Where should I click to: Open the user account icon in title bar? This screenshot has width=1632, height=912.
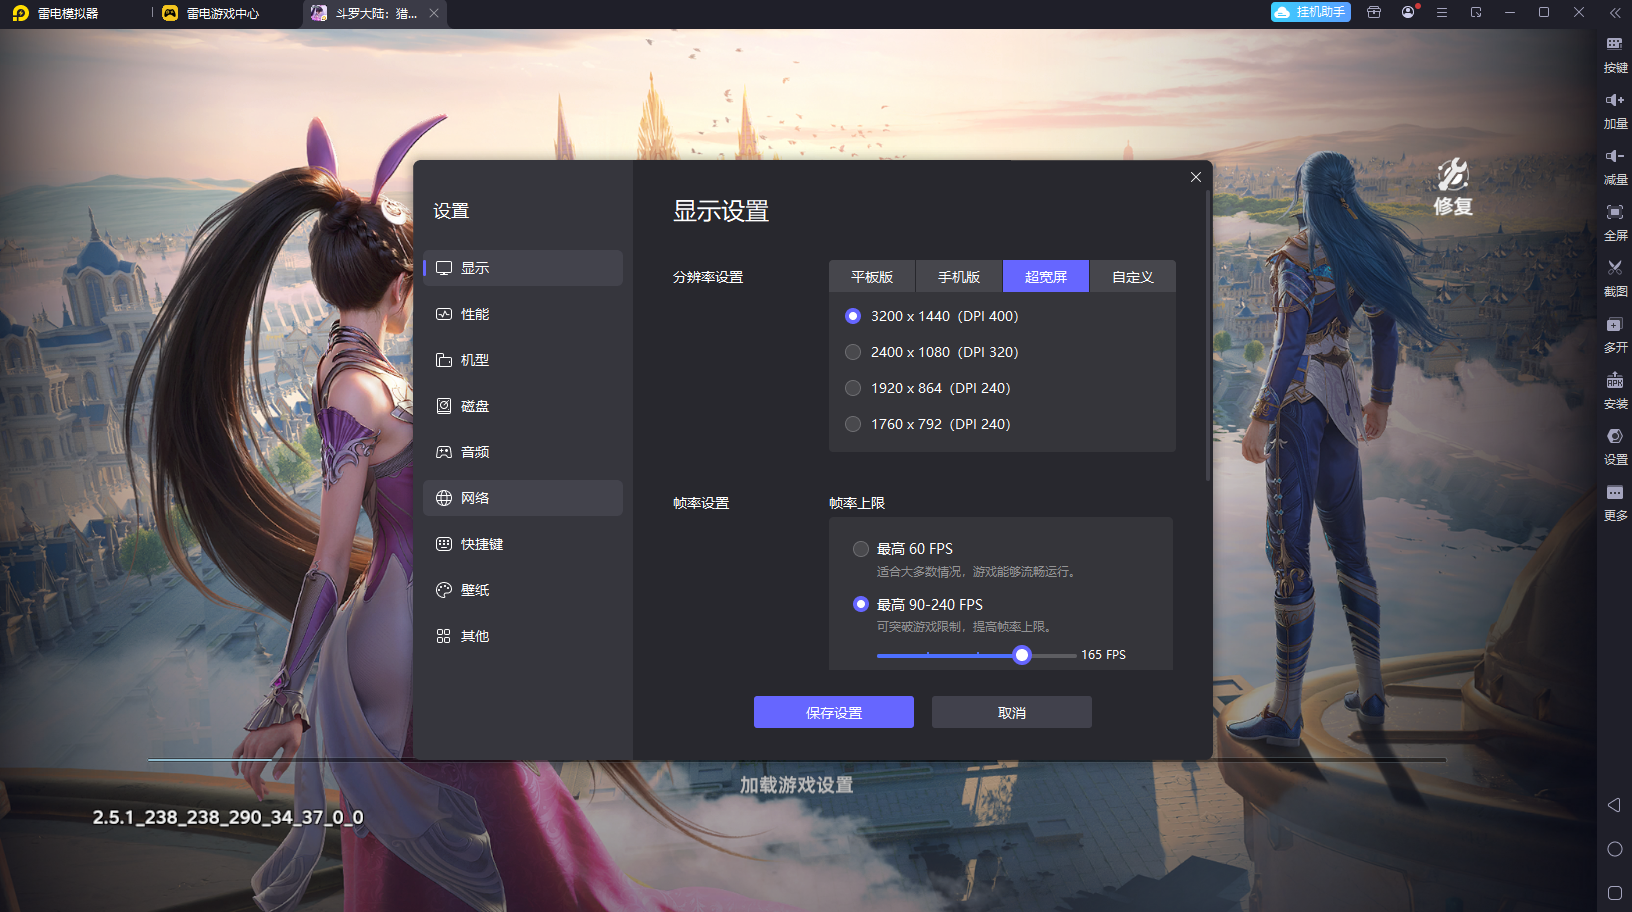[x=1409, y=12]
